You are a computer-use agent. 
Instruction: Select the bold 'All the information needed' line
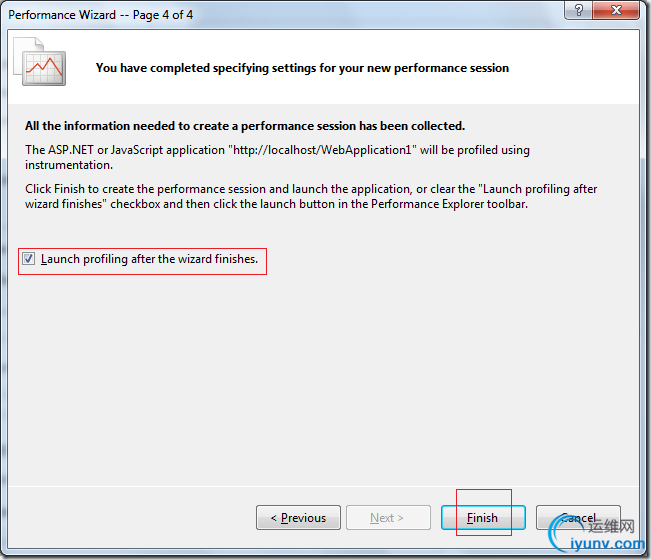pos(245,126)
